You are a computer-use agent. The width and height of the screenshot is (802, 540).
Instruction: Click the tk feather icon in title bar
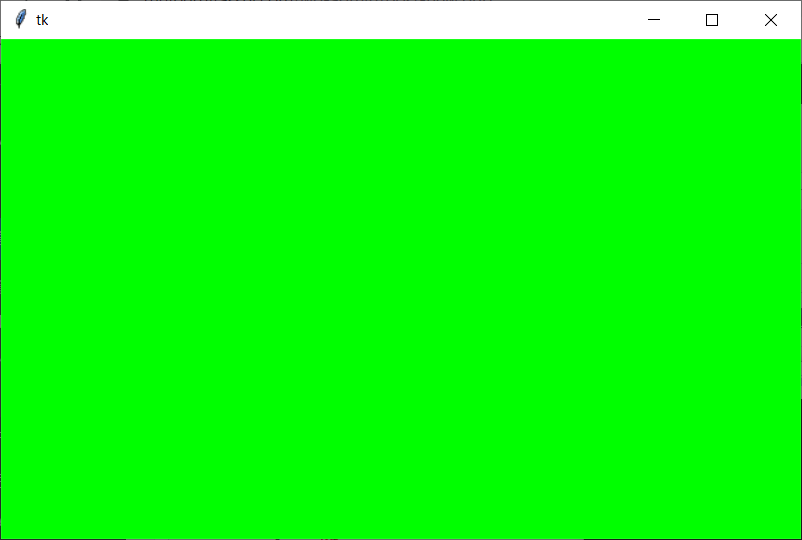click(20, 19)
